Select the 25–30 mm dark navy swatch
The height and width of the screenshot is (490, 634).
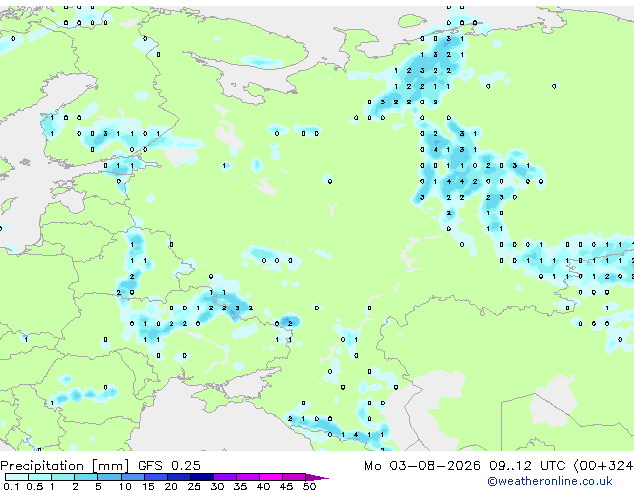pyautogui.click(x=202, y=477)
